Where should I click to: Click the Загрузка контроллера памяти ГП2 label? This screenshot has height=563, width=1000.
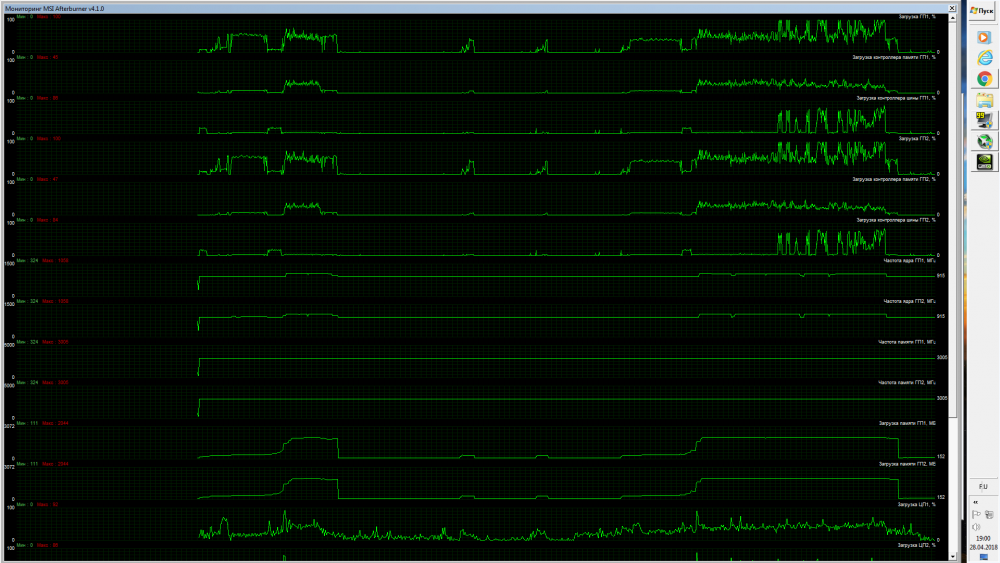click(x=893, y=179)
